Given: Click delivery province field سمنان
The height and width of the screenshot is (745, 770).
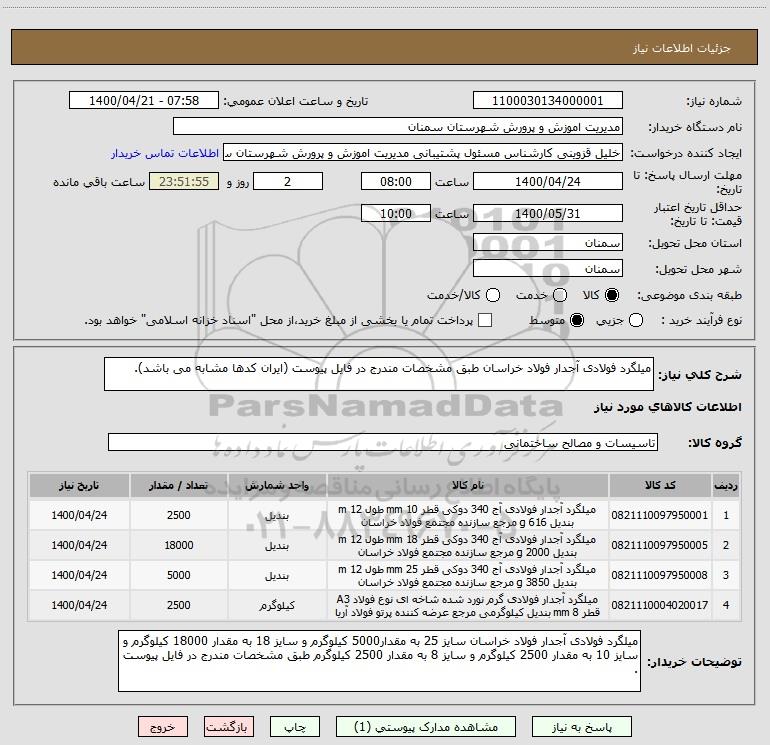Looking at the screenshot, I should pos(548,243).
